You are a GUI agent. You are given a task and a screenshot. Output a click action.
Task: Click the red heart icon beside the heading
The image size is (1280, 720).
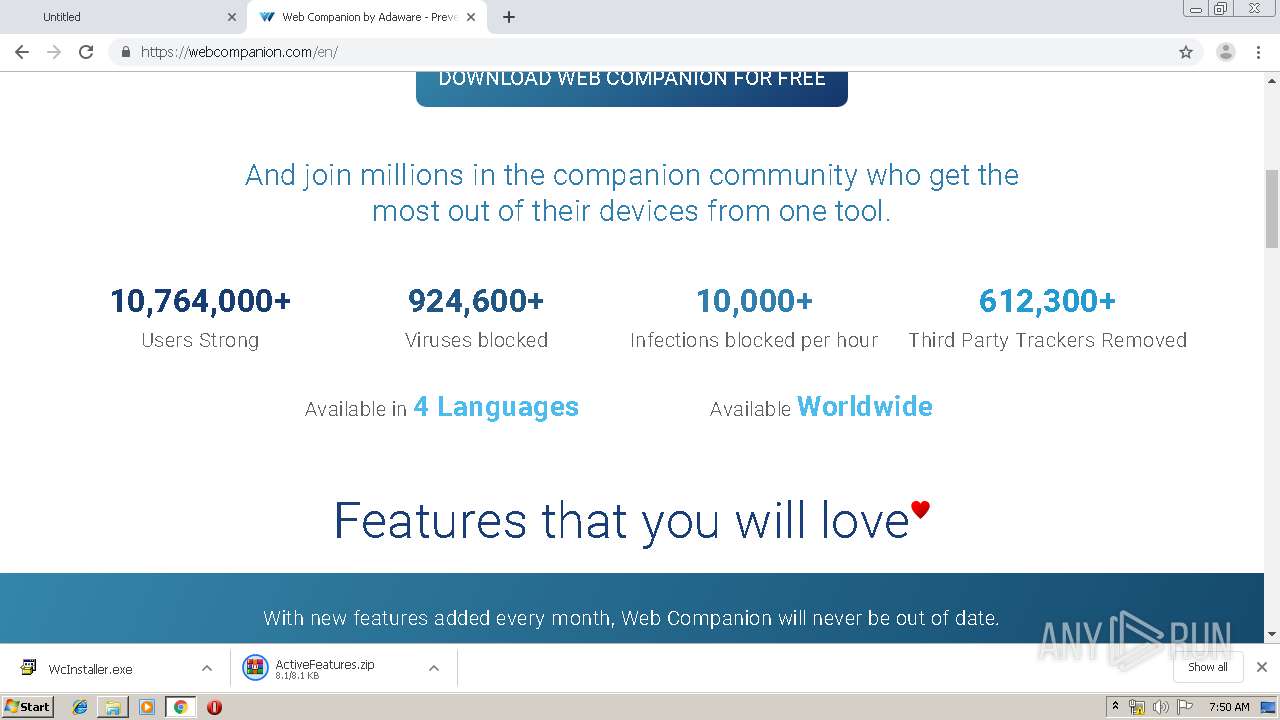pyautogui.click(x=921, y=509)
